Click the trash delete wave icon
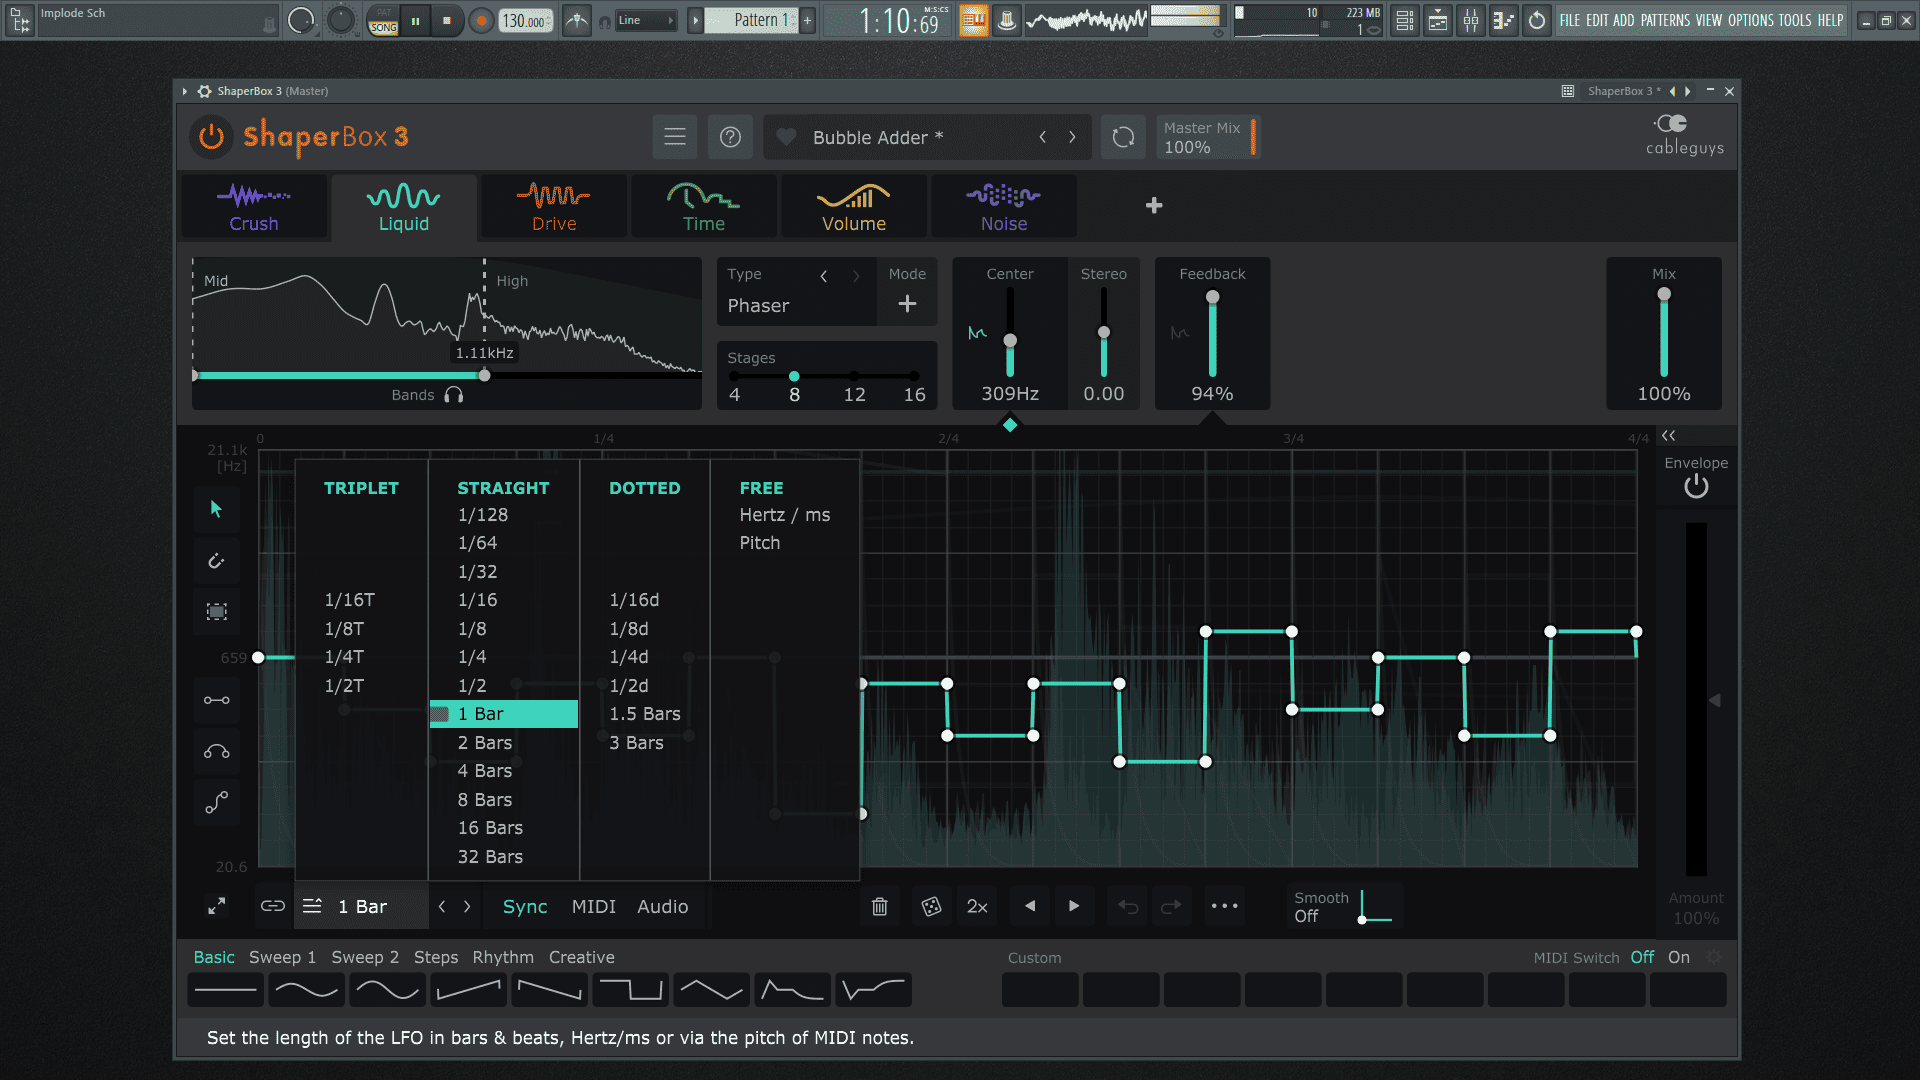The image size is (1920, 1080). pos(880,906)
